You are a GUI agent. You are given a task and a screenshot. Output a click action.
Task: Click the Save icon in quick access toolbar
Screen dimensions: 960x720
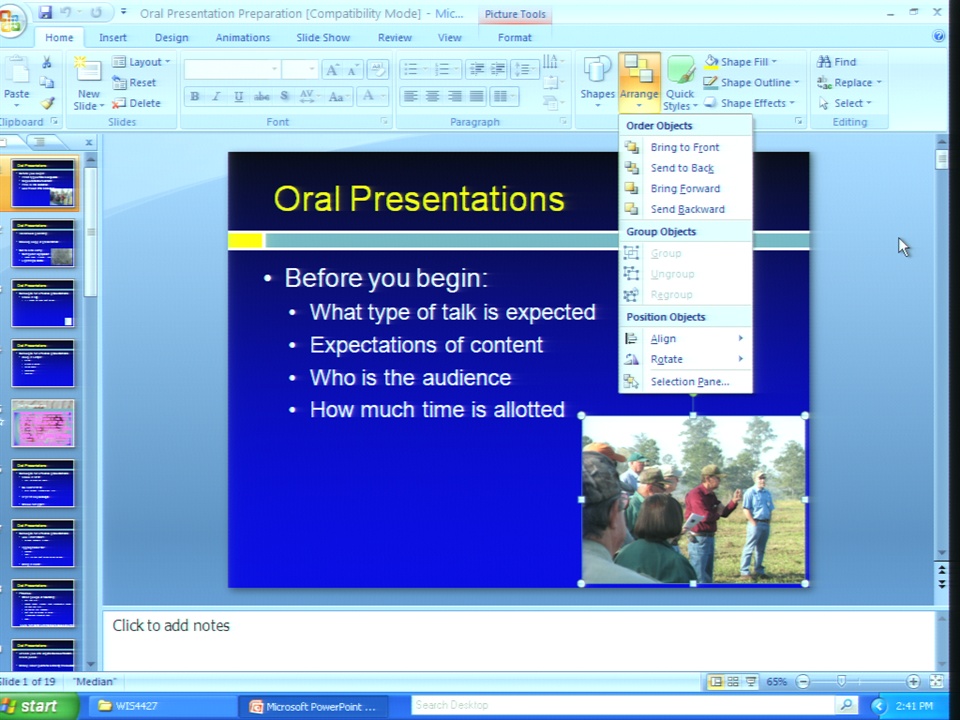point(45,12)
